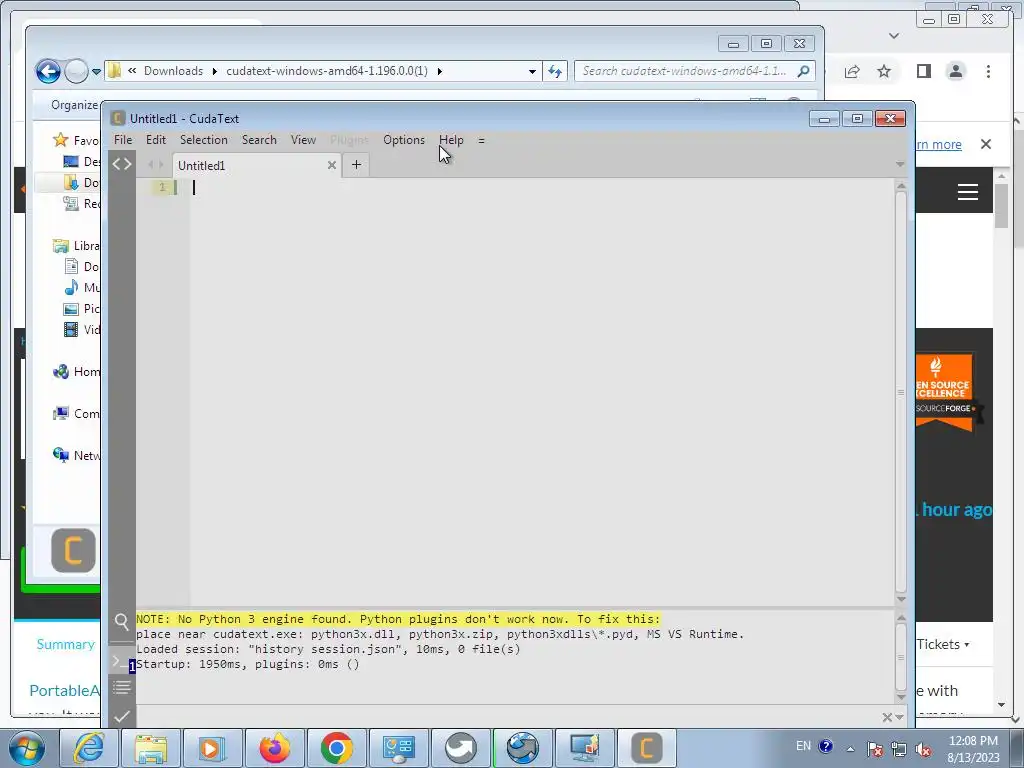Image resolution: width=1024 pixels, height=768 pixels.
Task: Open Firefox from the taskbar
Action: 274,748
